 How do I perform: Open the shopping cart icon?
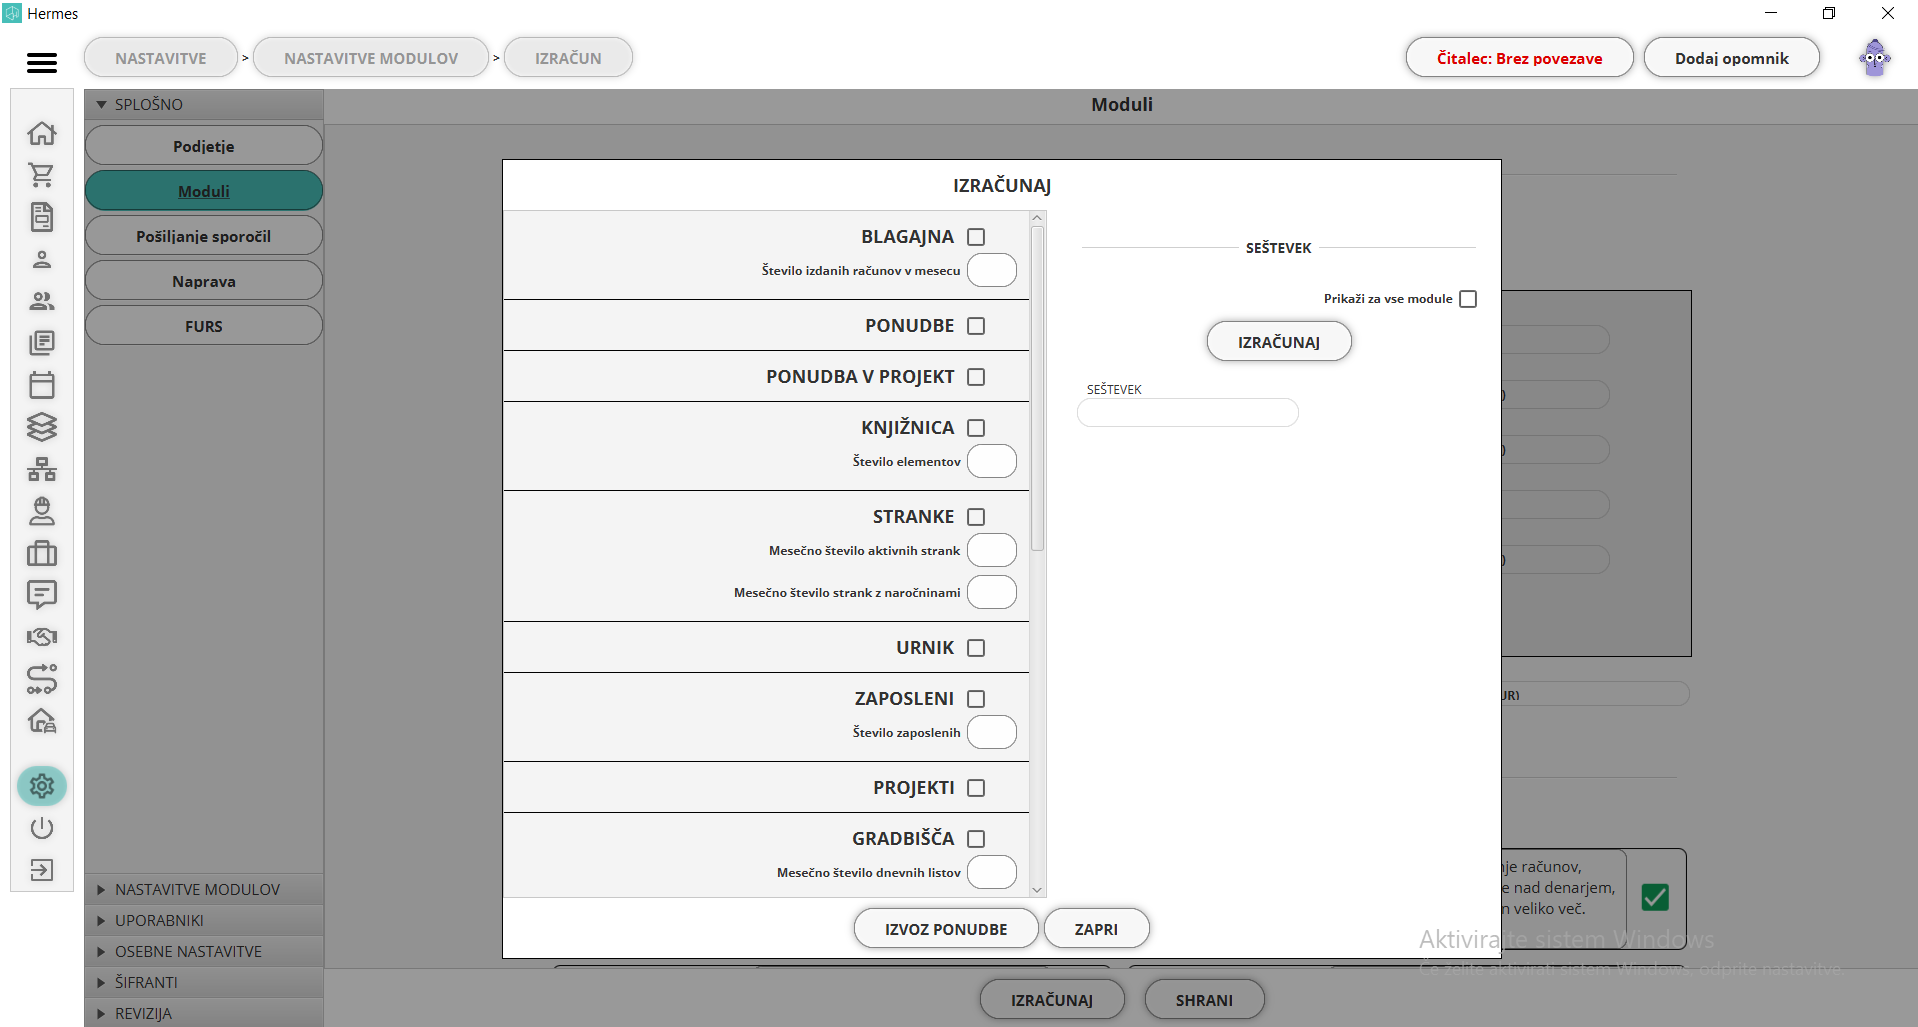coord(42,175)
